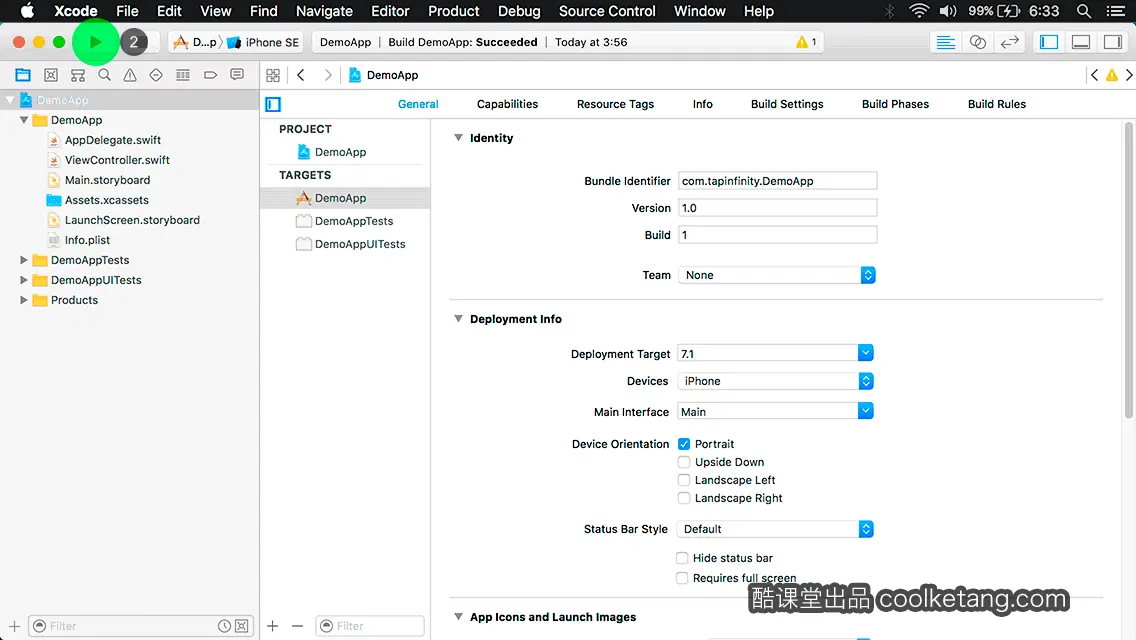Jump to previous issue arrow
Image resolution: width=1136 pixels, height=640 pixels.
pos(1094,75)
